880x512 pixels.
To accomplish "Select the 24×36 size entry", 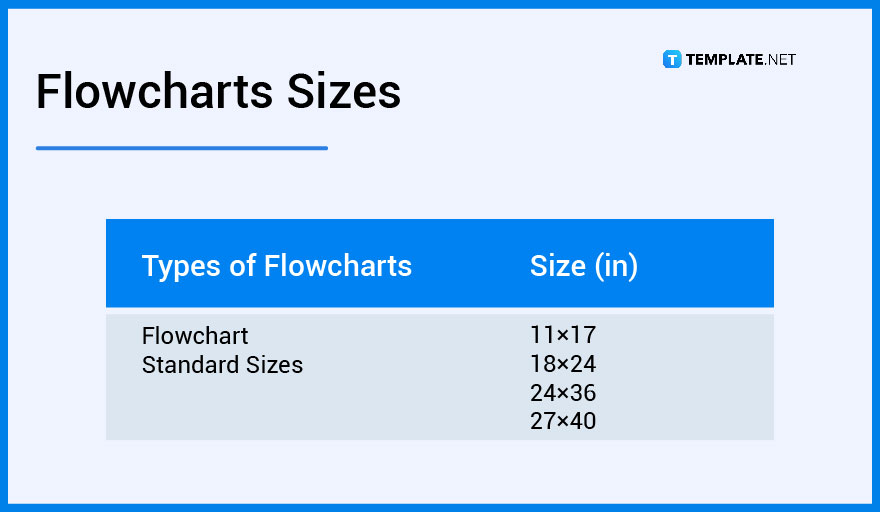I will [563, 393].
